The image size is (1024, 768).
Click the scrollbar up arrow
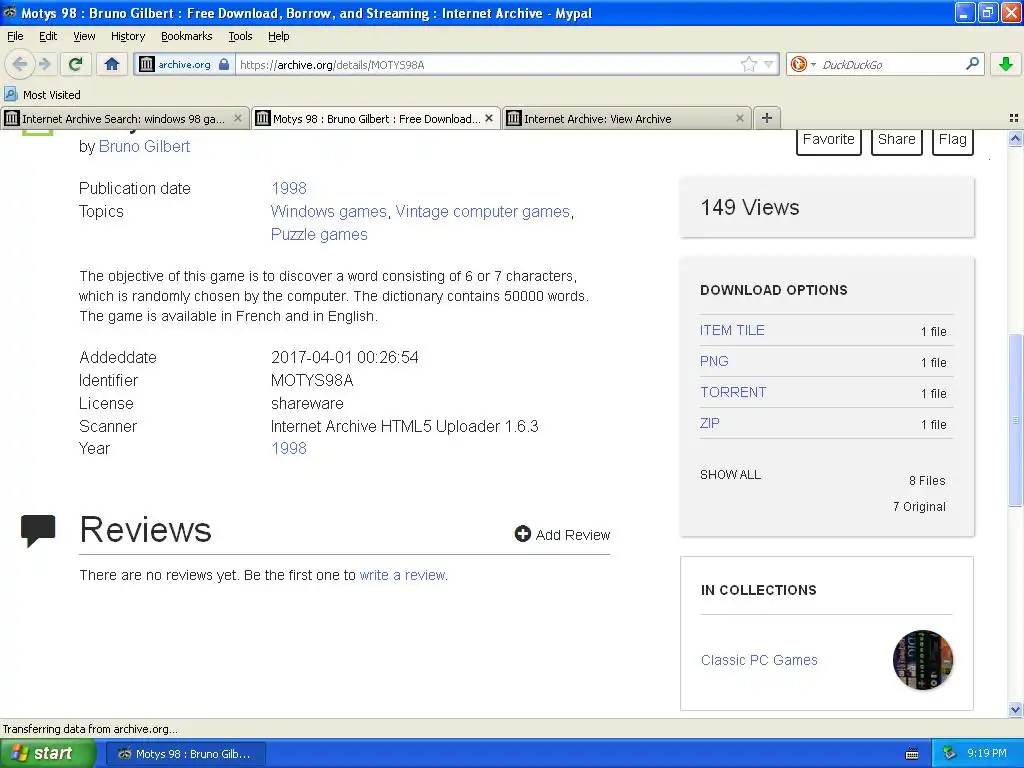coord(1015,138)
